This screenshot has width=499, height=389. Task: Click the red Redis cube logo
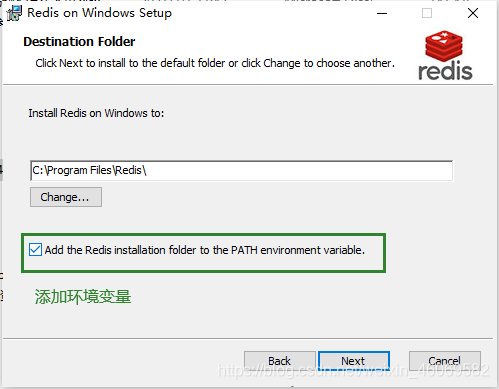pos(444,46)
